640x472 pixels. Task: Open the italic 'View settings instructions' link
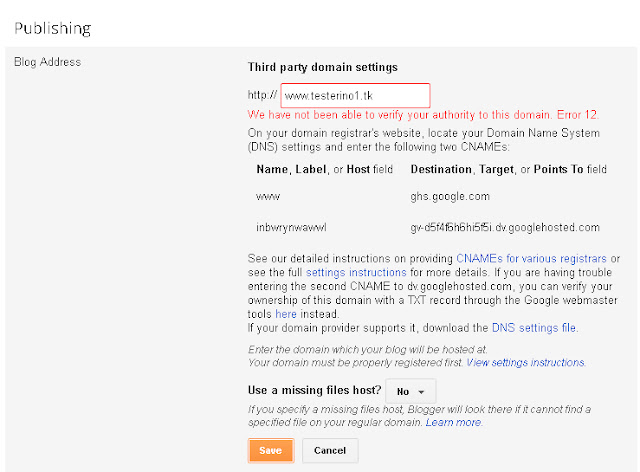coord(525,363)
